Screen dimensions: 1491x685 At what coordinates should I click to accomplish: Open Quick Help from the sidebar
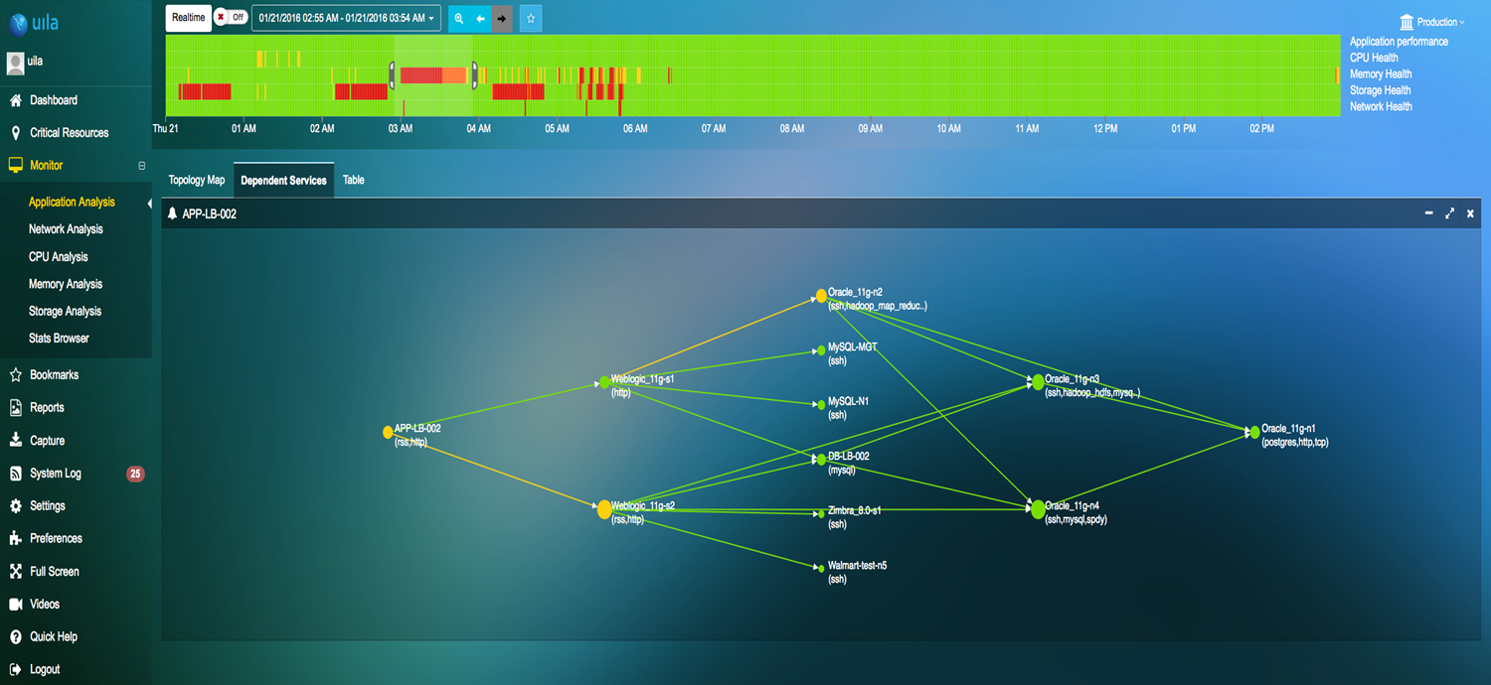click(x=53, y=637)
